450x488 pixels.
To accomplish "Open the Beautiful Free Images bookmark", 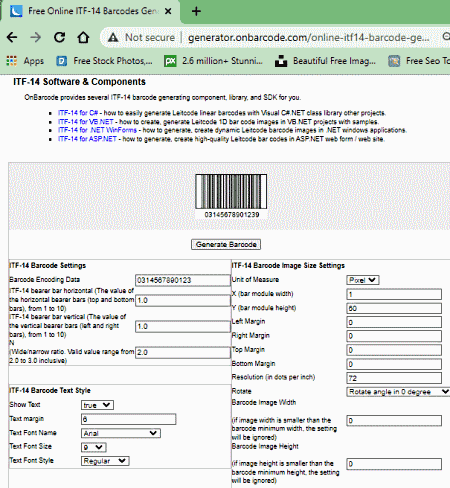I will (326, 61).
